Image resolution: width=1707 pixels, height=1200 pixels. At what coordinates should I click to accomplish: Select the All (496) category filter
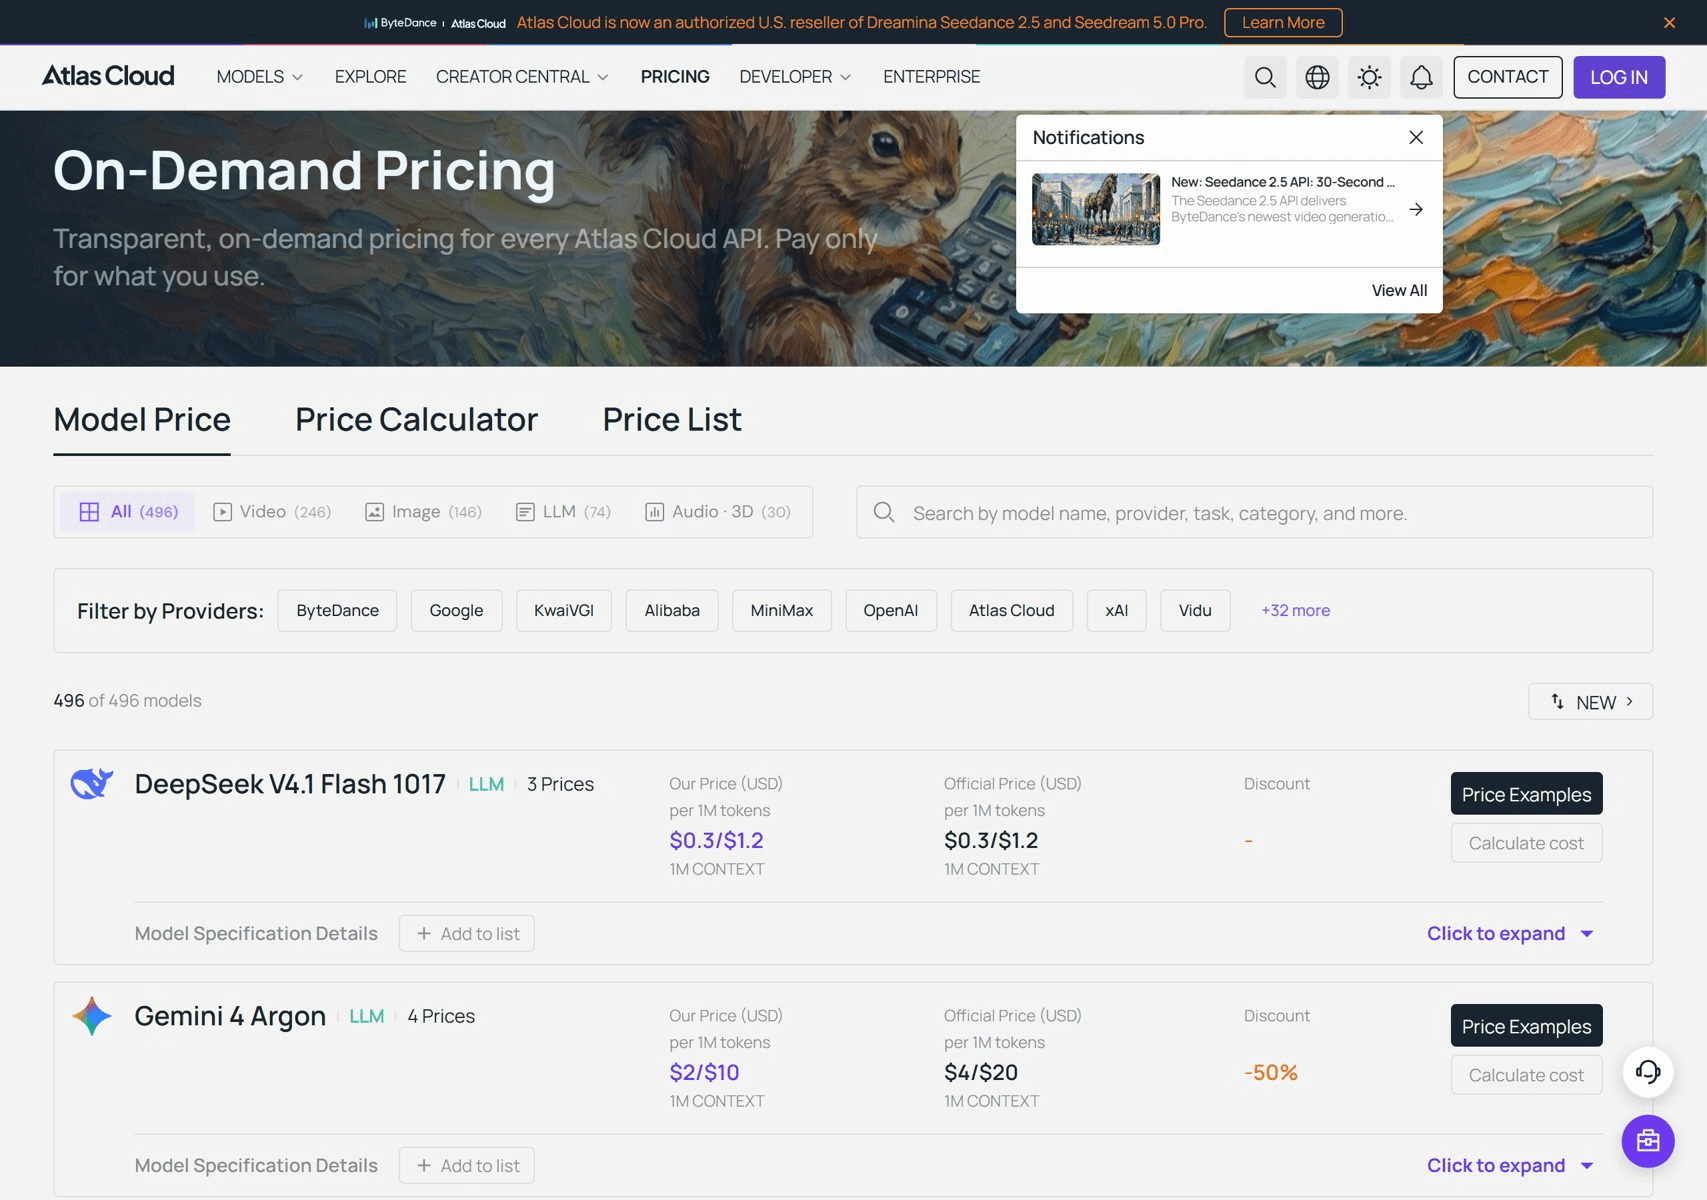[x=128, y=512]
